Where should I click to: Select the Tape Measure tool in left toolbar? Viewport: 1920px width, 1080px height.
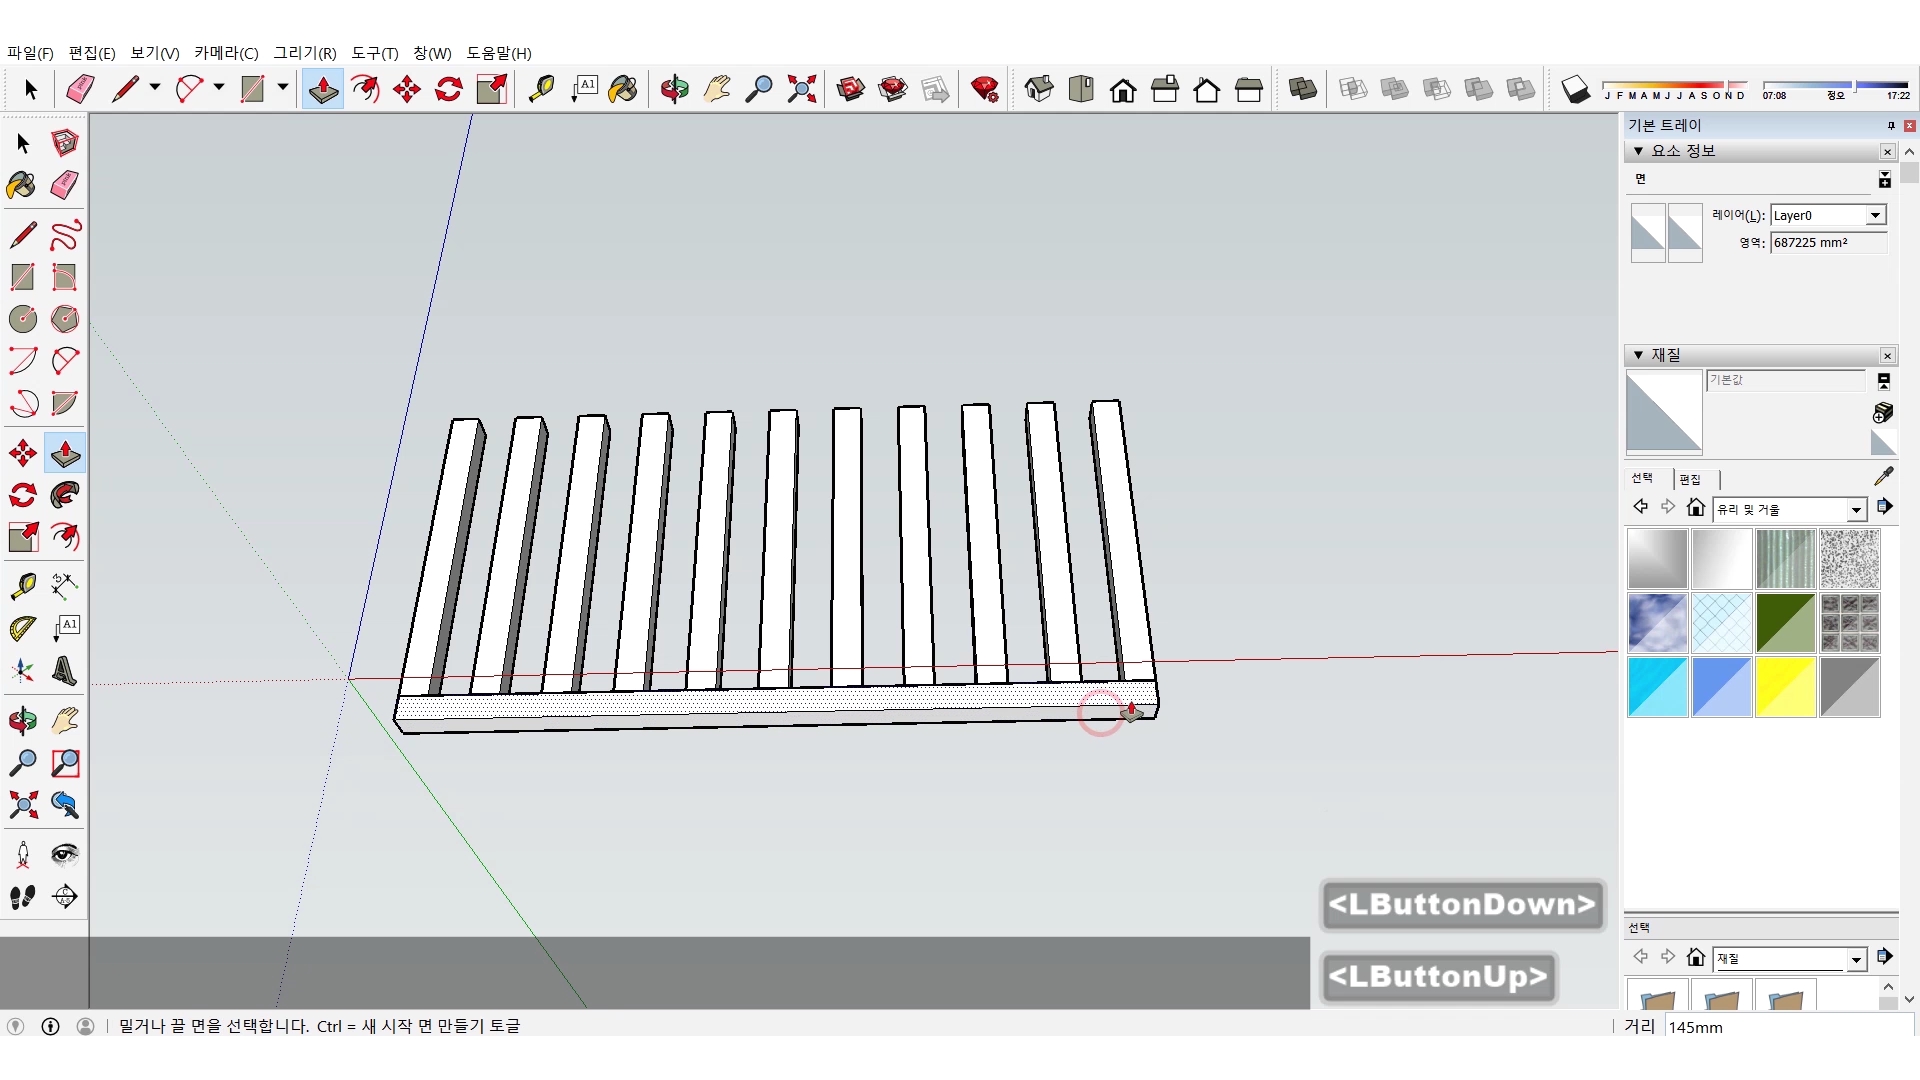22,585
